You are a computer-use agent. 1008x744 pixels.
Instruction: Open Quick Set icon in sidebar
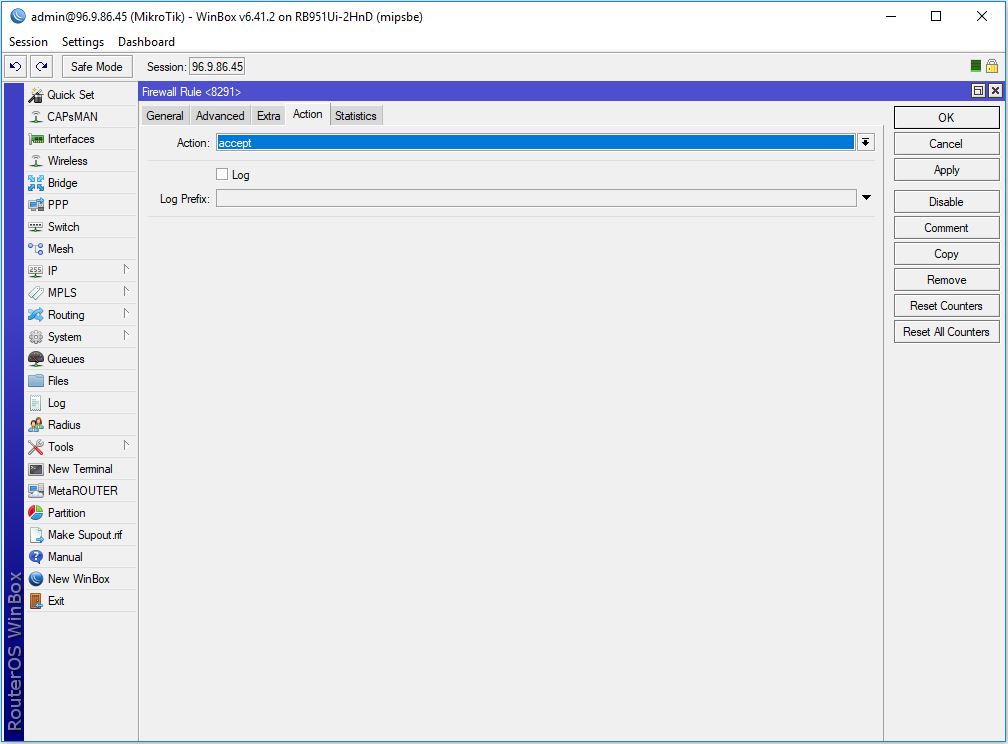[x=36, y=95]
